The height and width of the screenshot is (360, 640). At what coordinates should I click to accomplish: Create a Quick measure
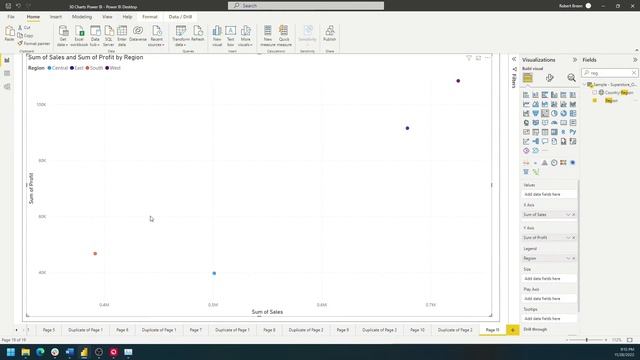284,36
